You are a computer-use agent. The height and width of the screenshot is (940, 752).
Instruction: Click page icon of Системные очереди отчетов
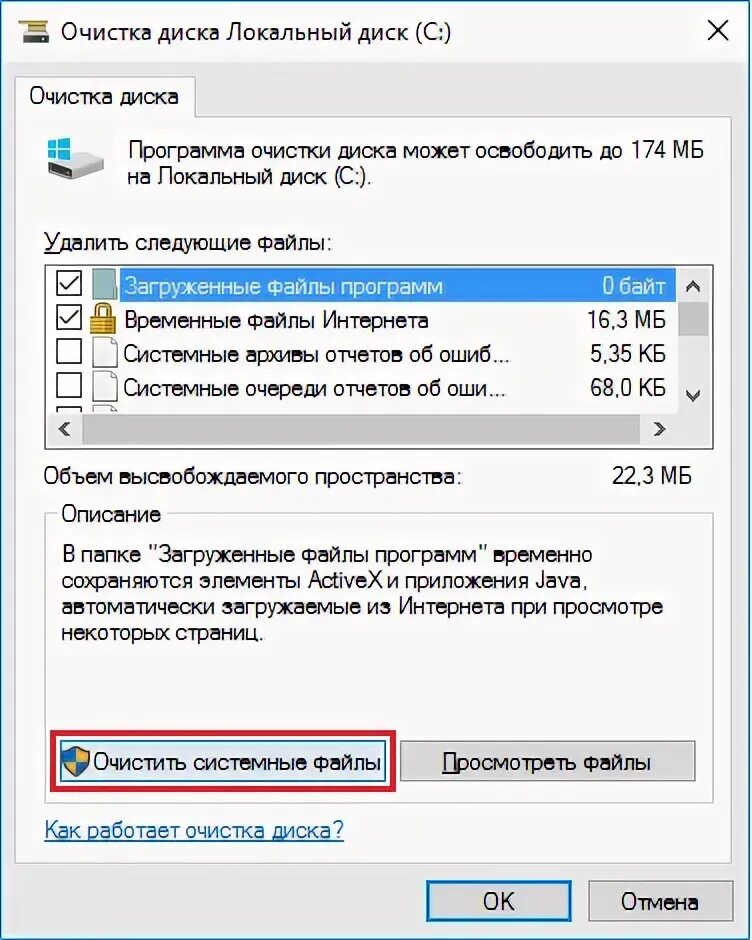point(104,387)
